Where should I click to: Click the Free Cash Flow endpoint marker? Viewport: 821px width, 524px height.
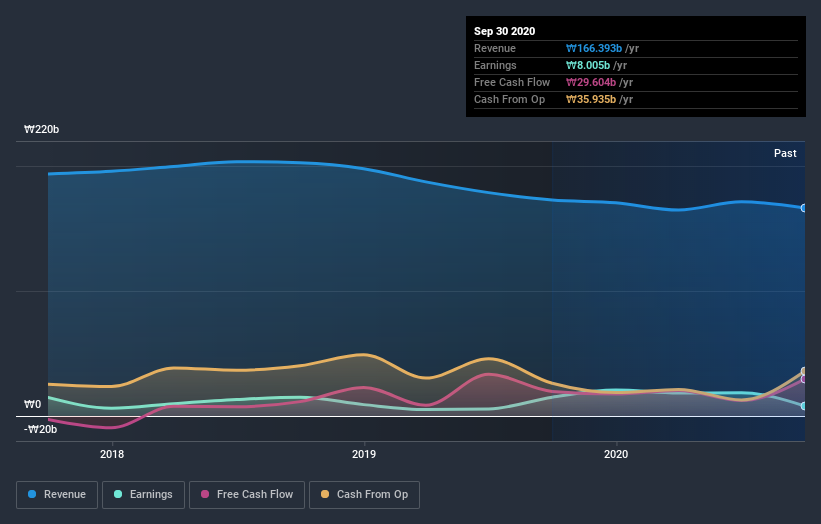click(804, 379)
